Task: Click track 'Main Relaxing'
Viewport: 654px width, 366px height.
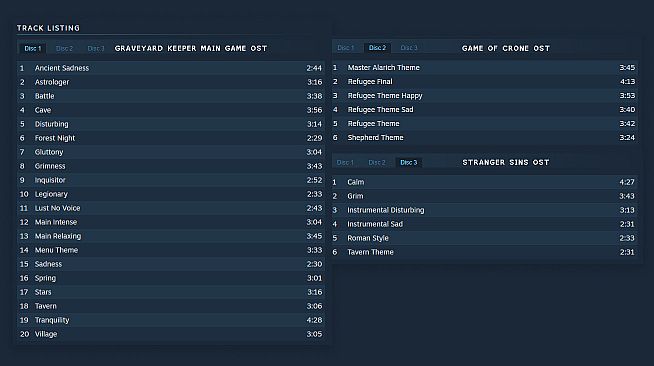Action: point(171,236)
